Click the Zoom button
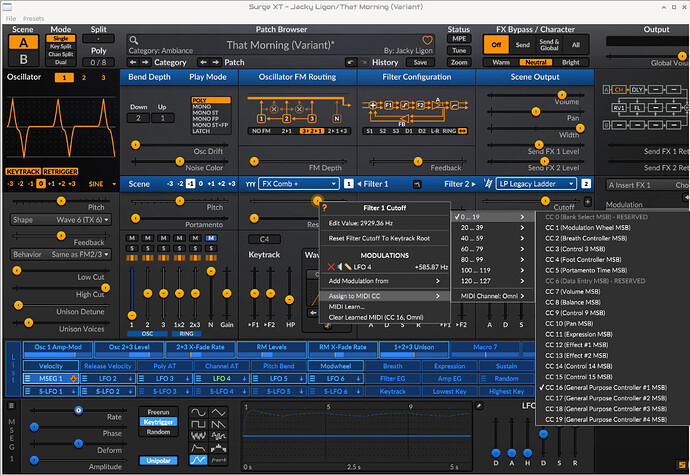The image size is (690, 475). (x=459, y=63)
